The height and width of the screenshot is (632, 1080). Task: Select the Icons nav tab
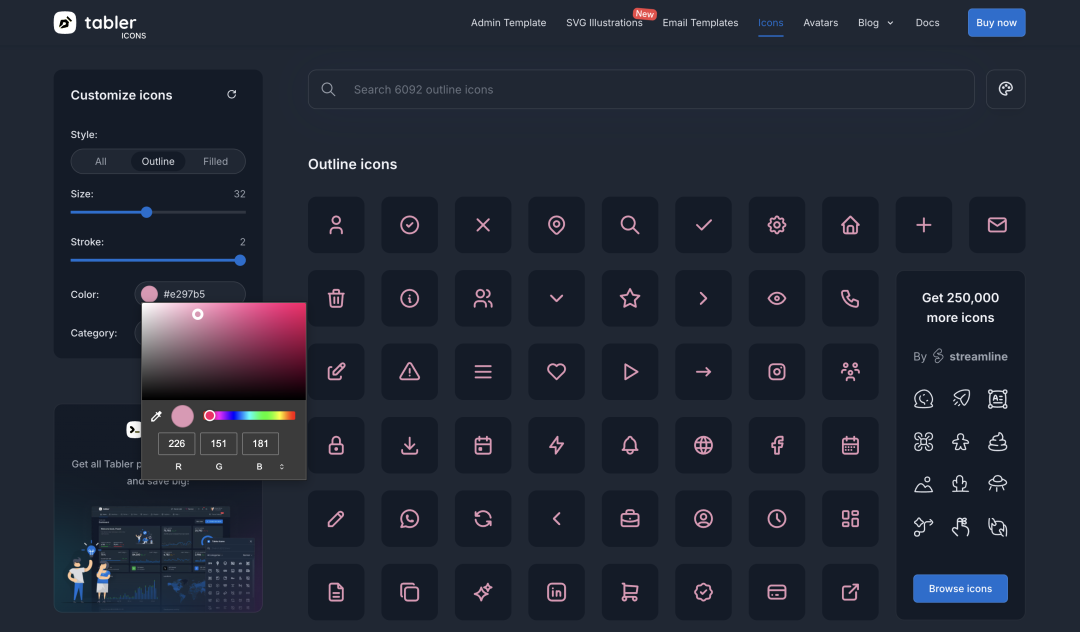pos(770,23)
